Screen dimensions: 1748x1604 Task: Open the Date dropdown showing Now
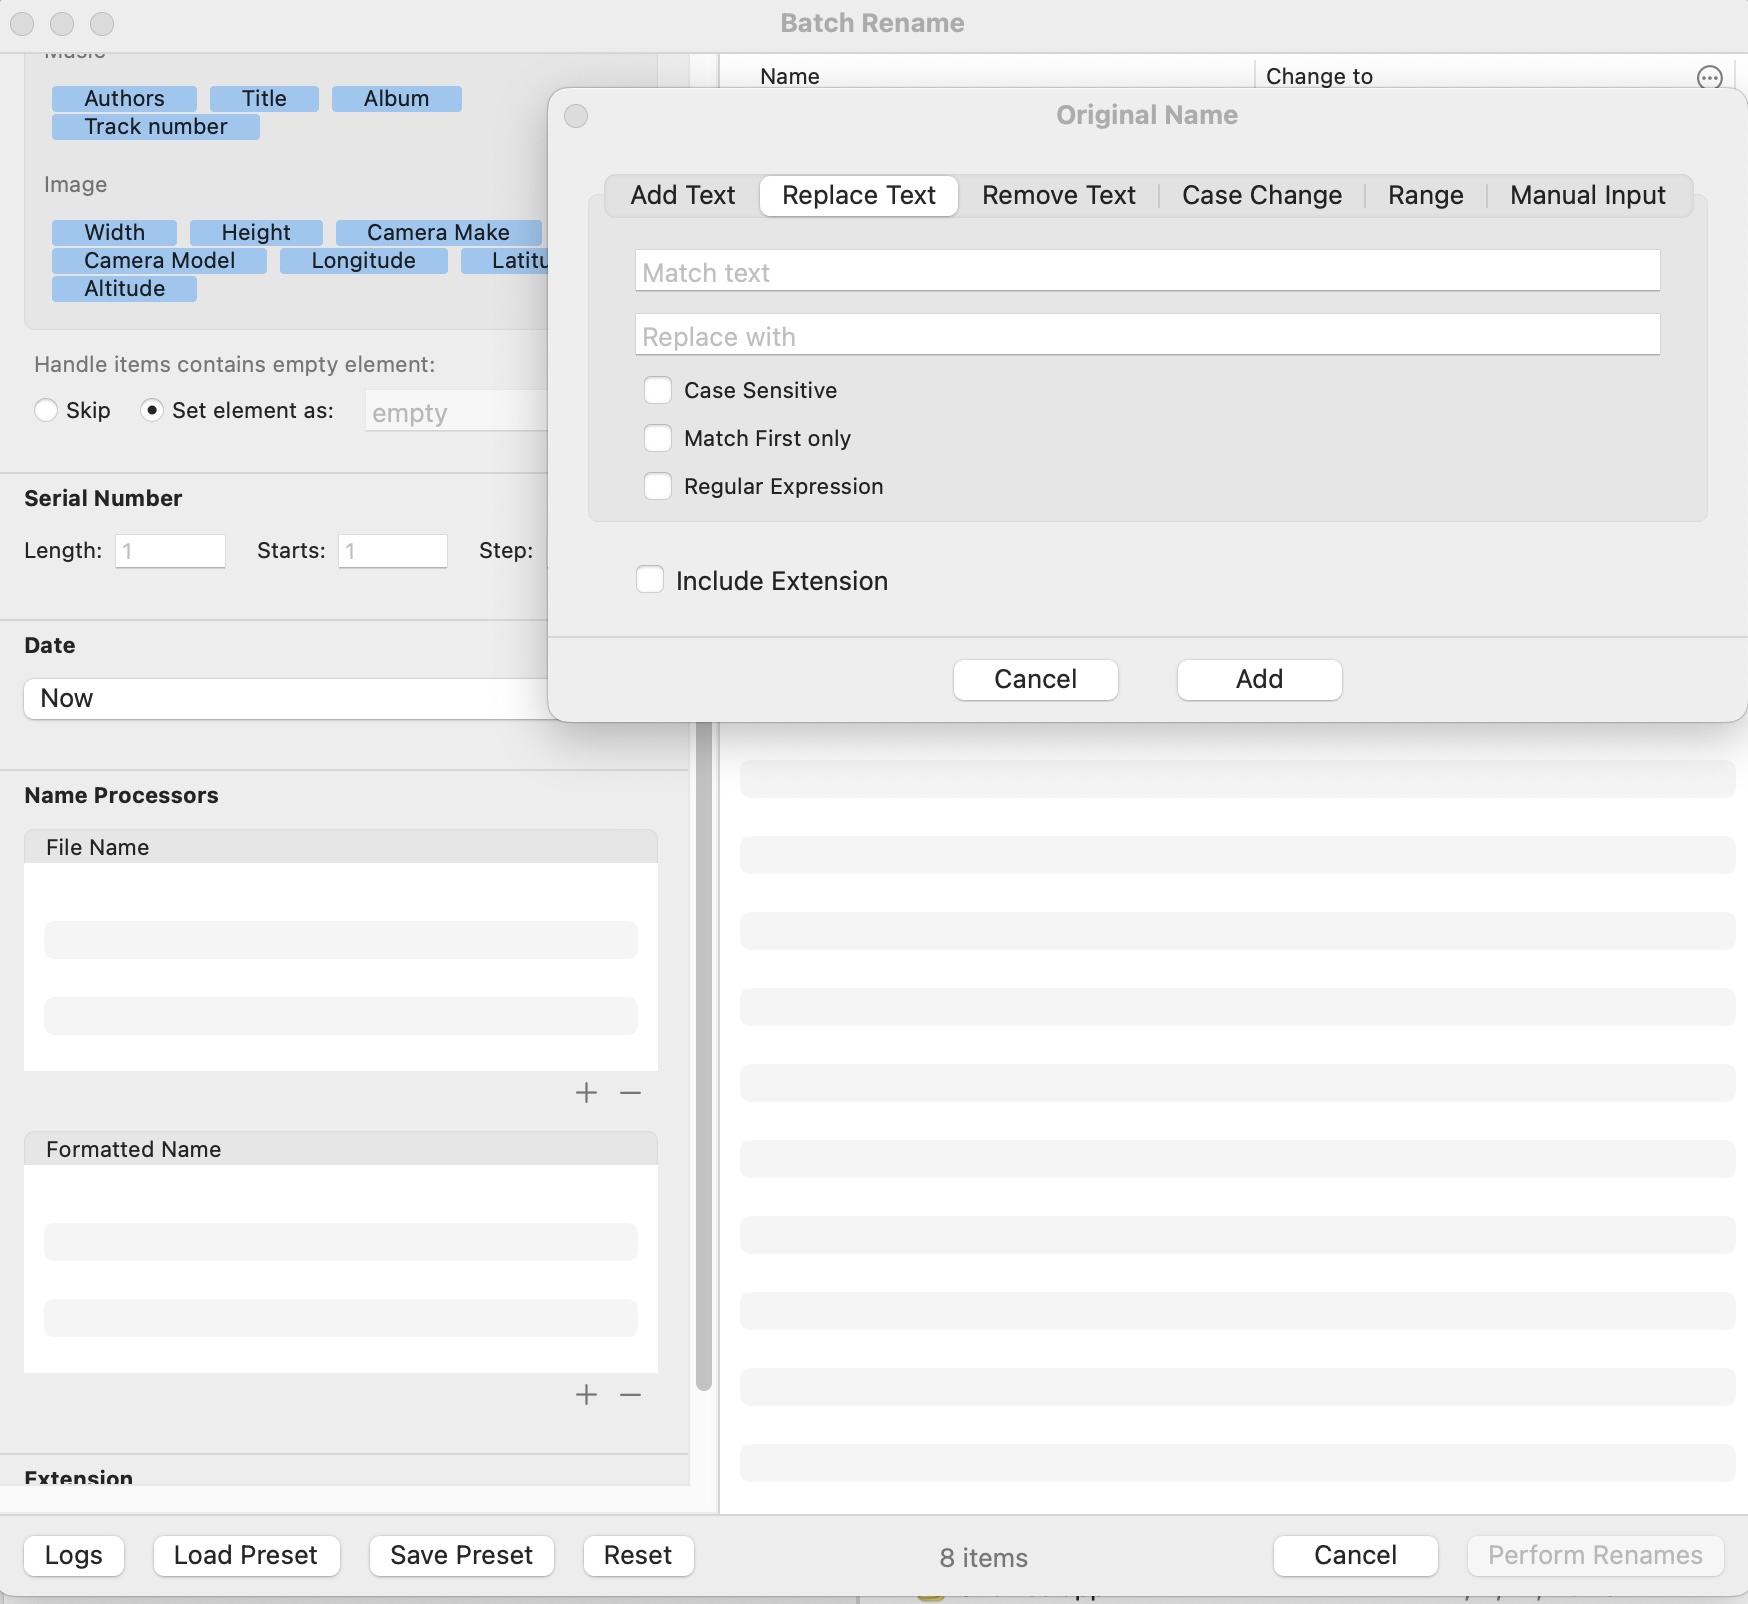[x=286, y=699]
